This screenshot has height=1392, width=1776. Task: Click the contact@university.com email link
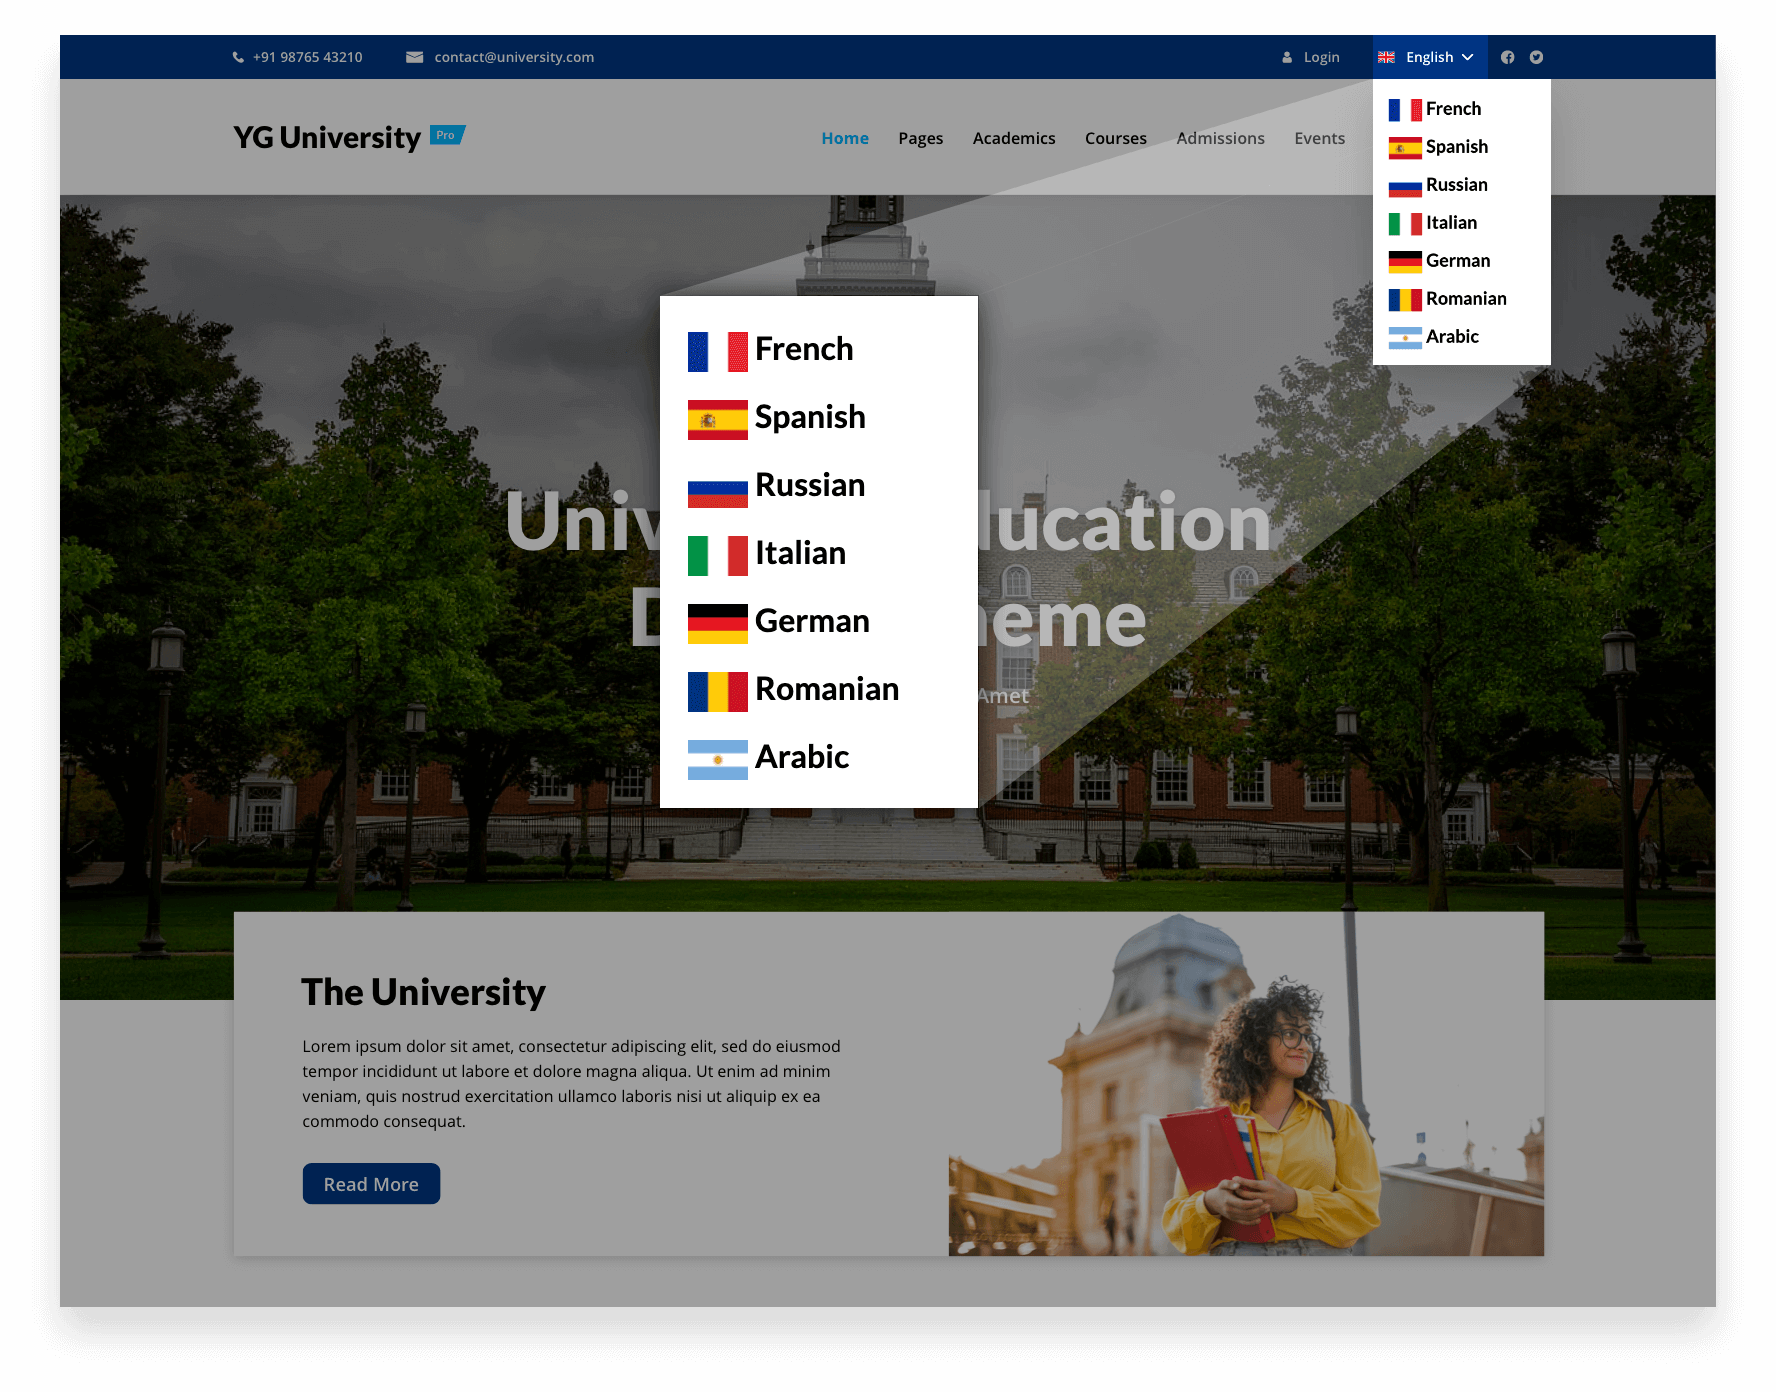514,57
